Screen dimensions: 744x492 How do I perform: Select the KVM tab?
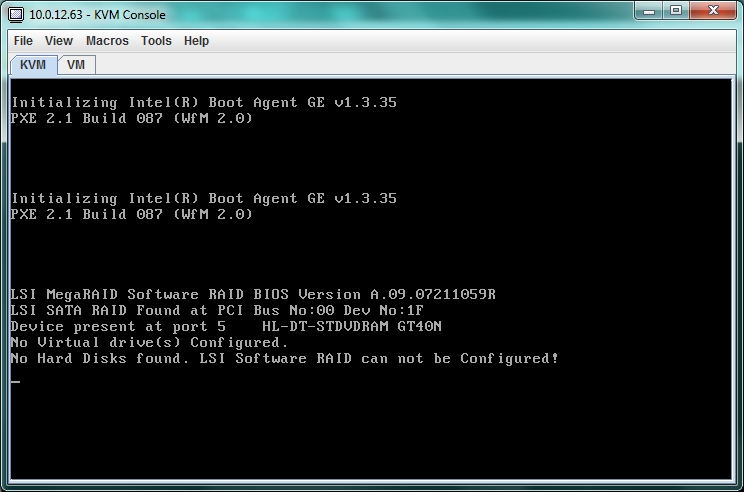coord(33,65)
